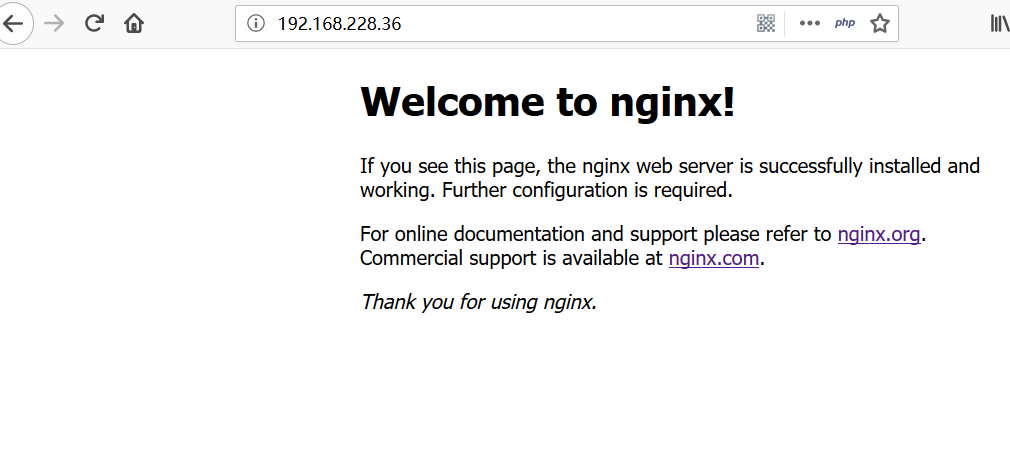Open the page actions three-dots menu
Viewport: 1010px width, 449px height.
[810, 24]
